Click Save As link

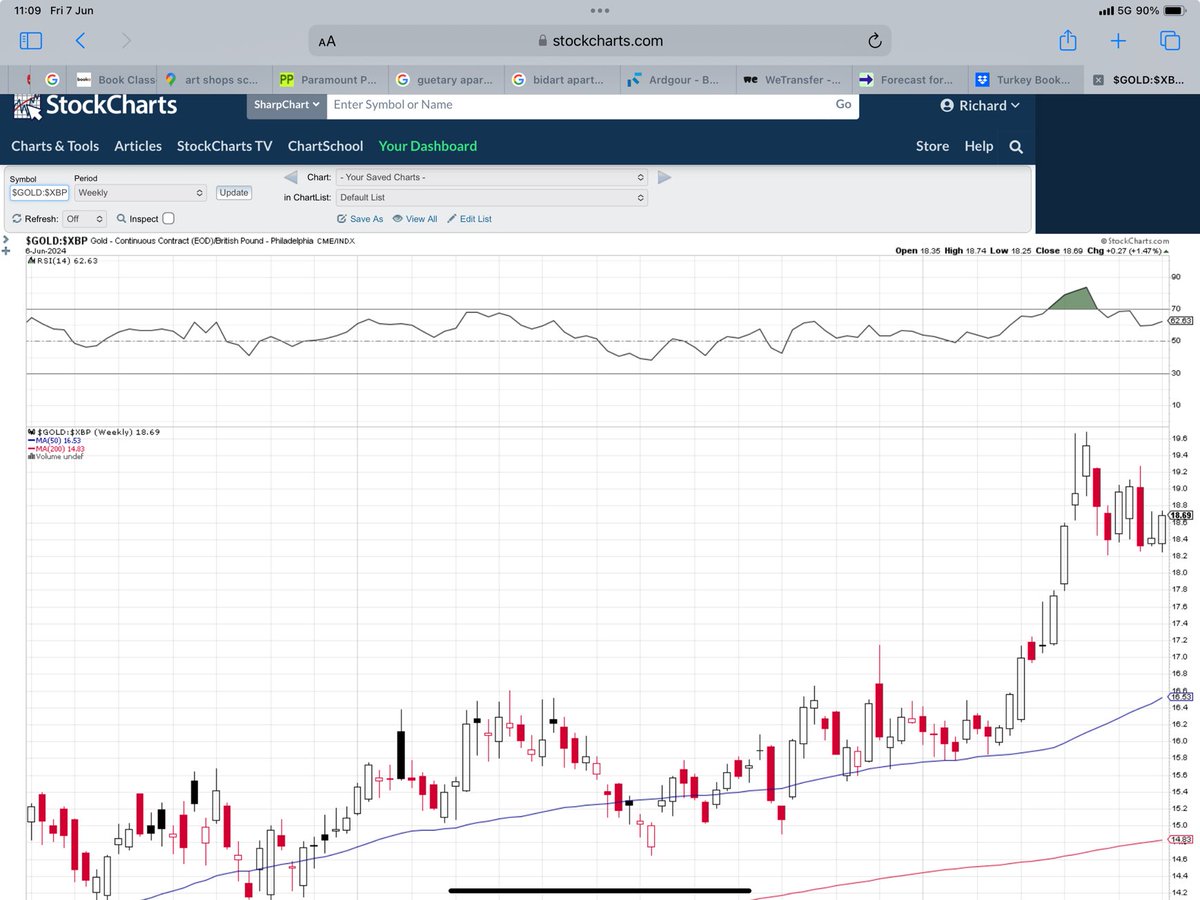[x=360, y=219]
